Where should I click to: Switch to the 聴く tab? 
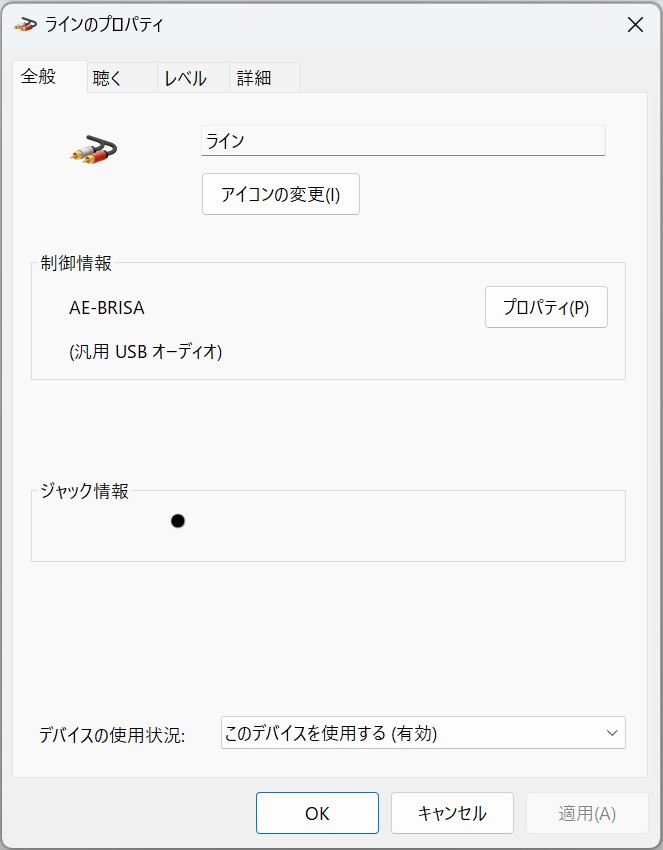(x=122, y=78)
